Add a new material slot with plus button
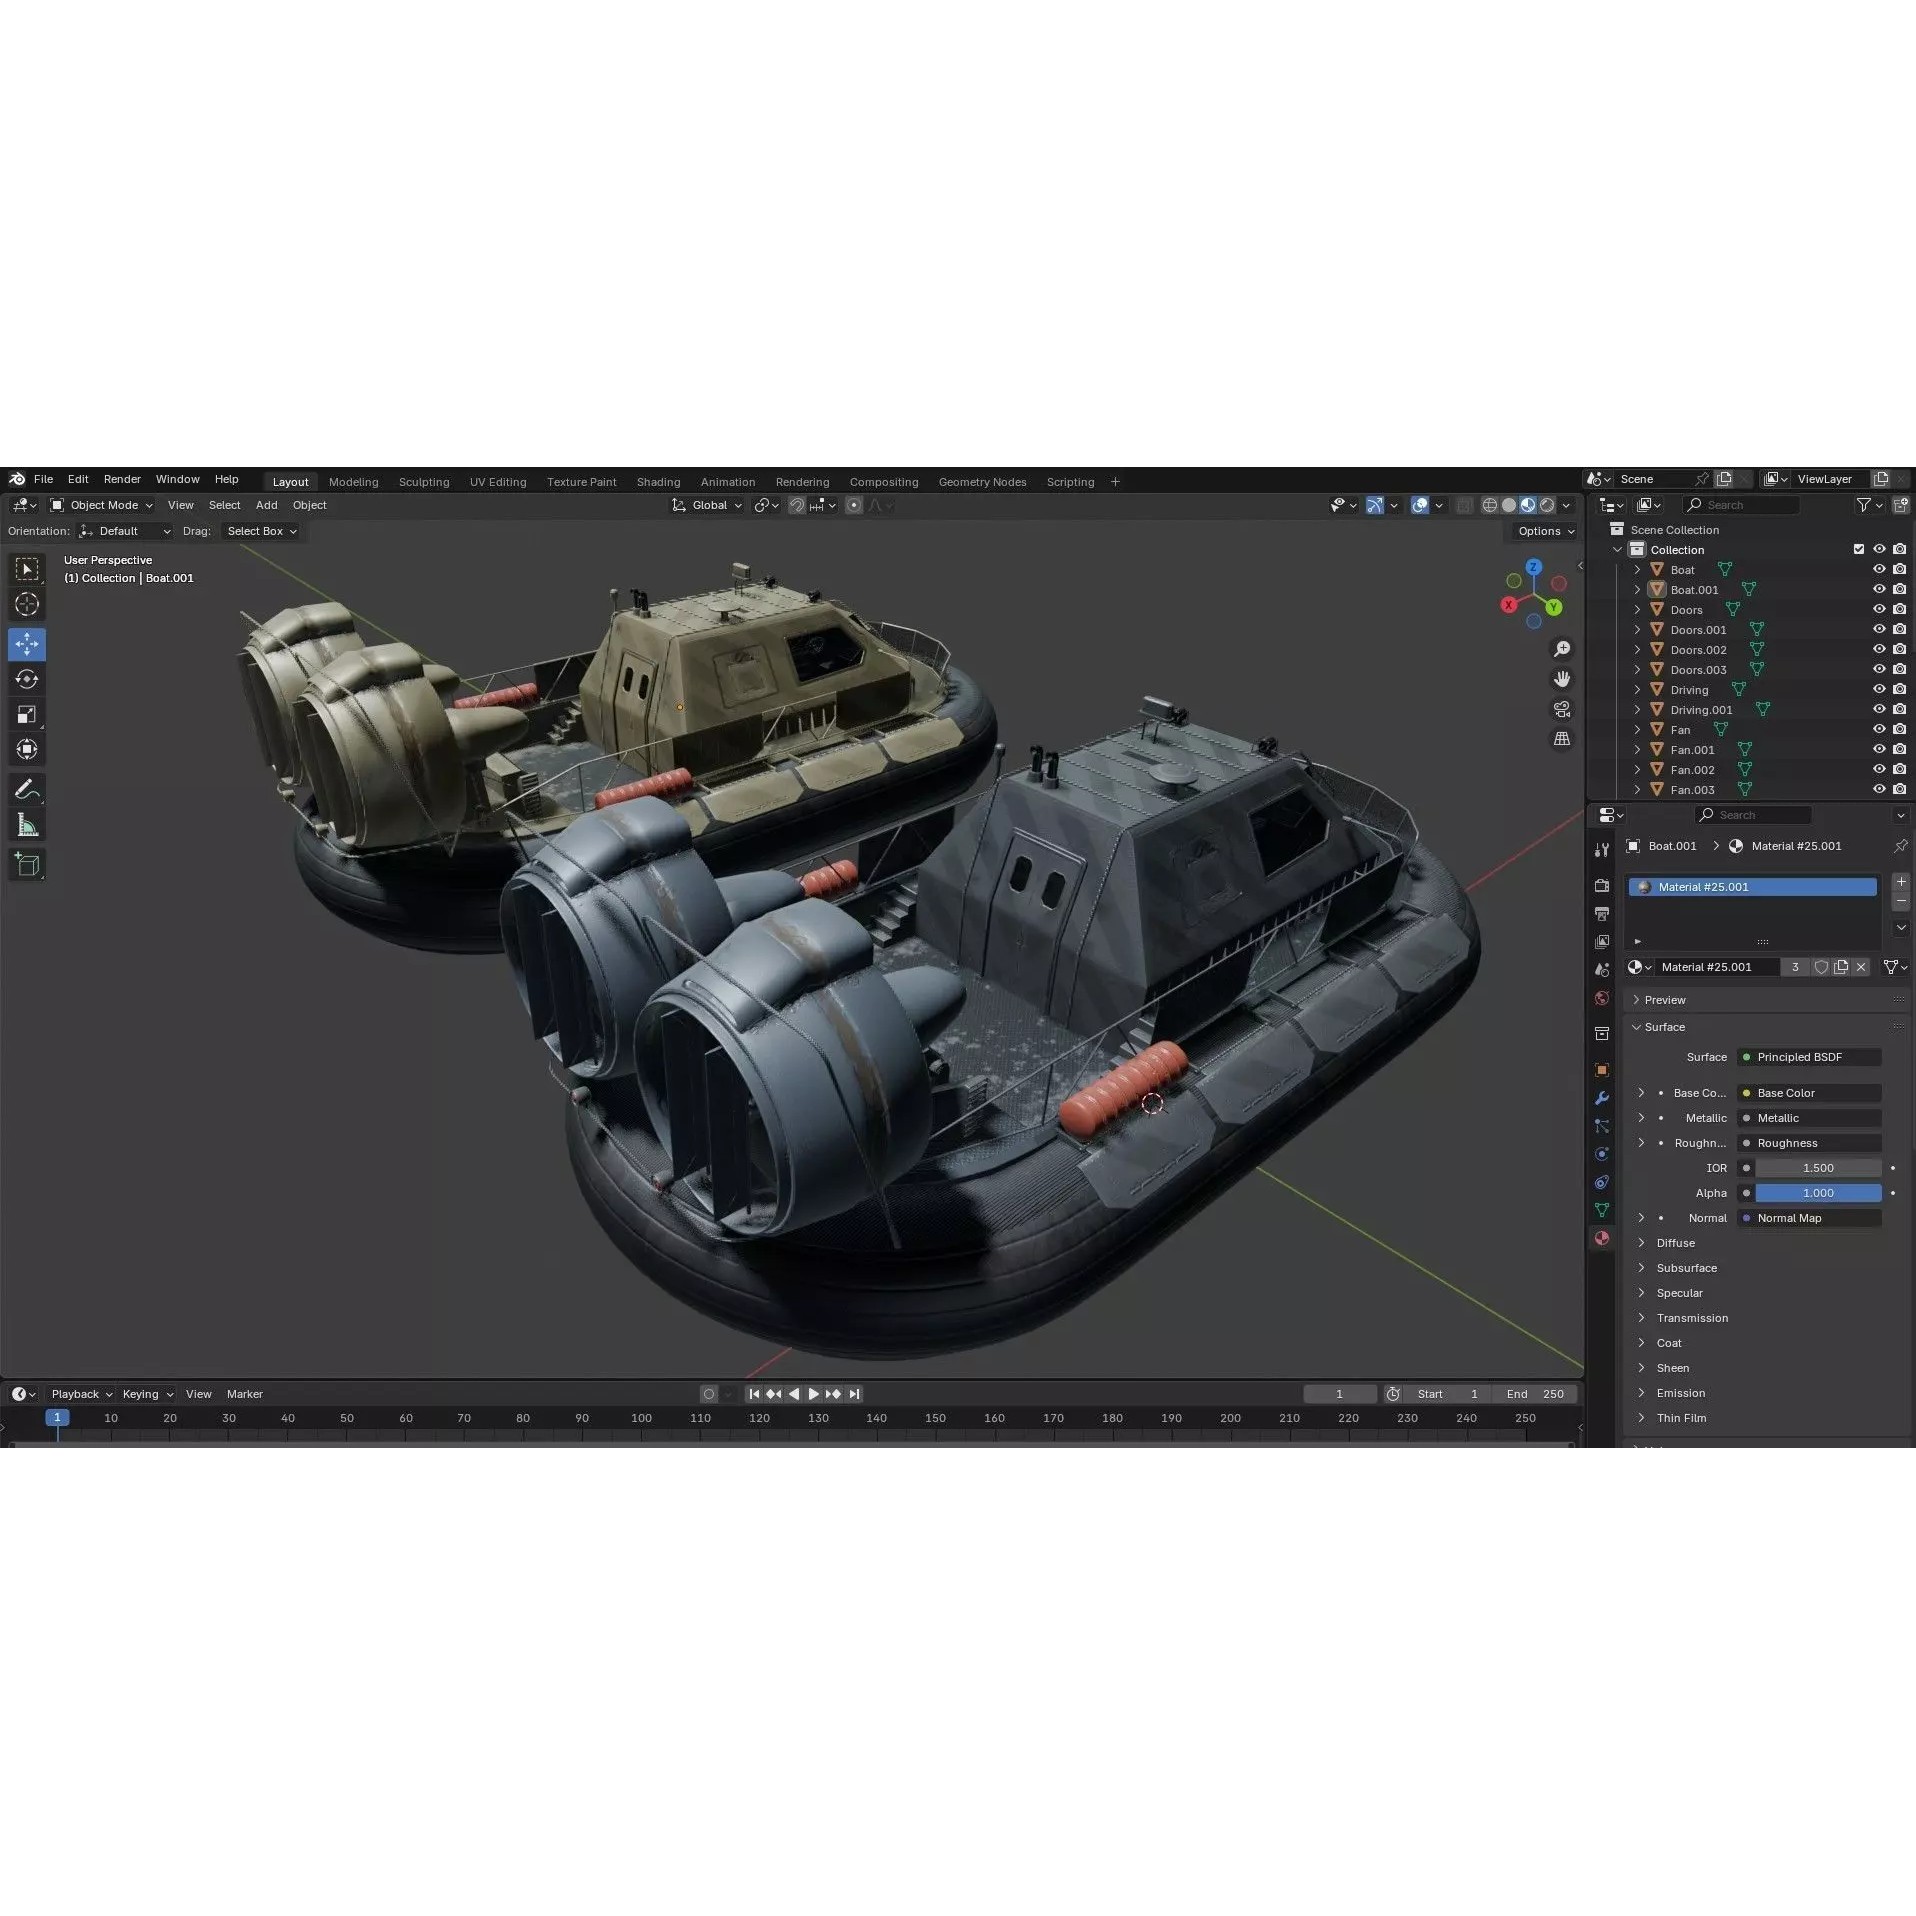The image size is (1916, 1916). point(1900,882)
